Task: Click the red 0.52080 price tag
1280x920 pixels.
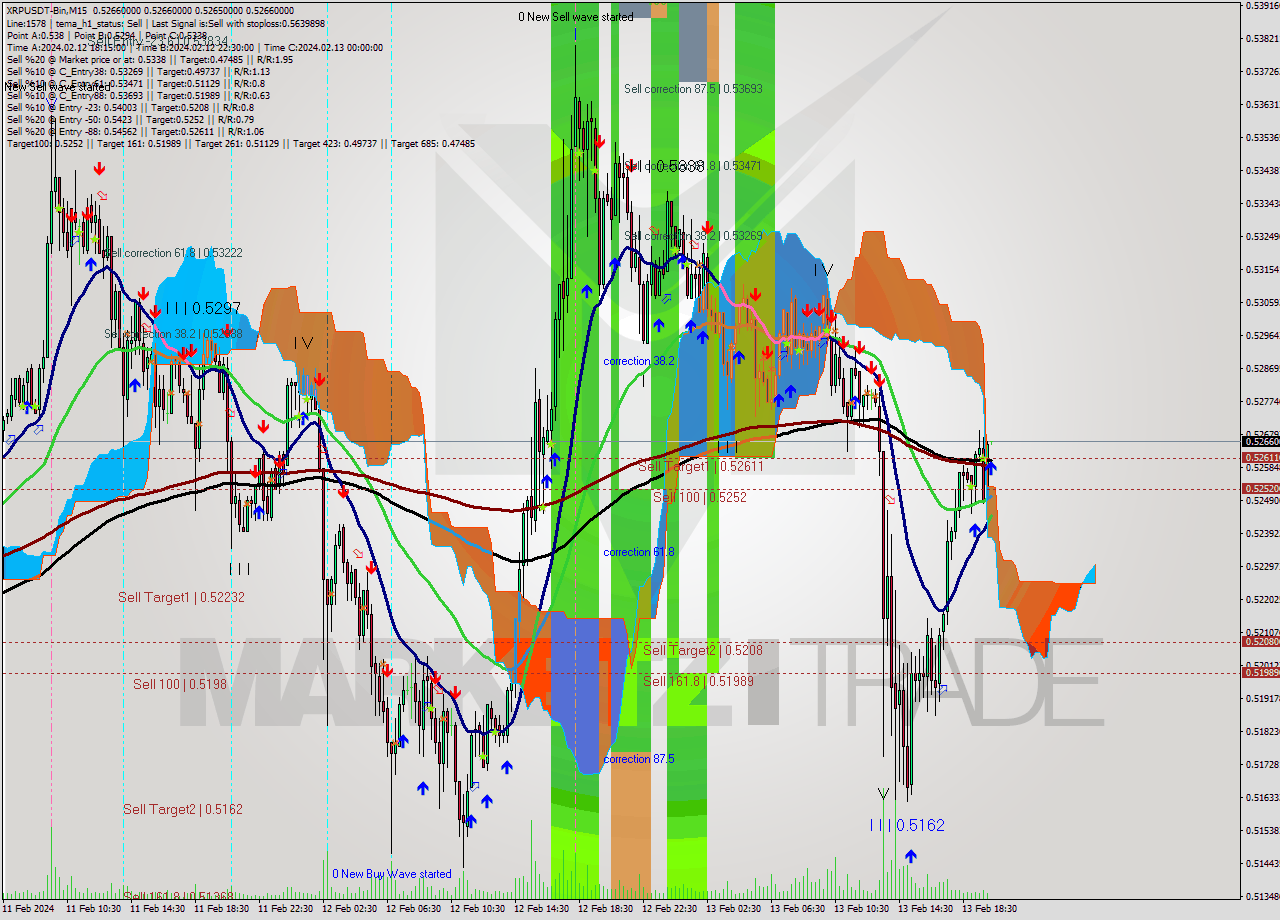Action: 1260,641
